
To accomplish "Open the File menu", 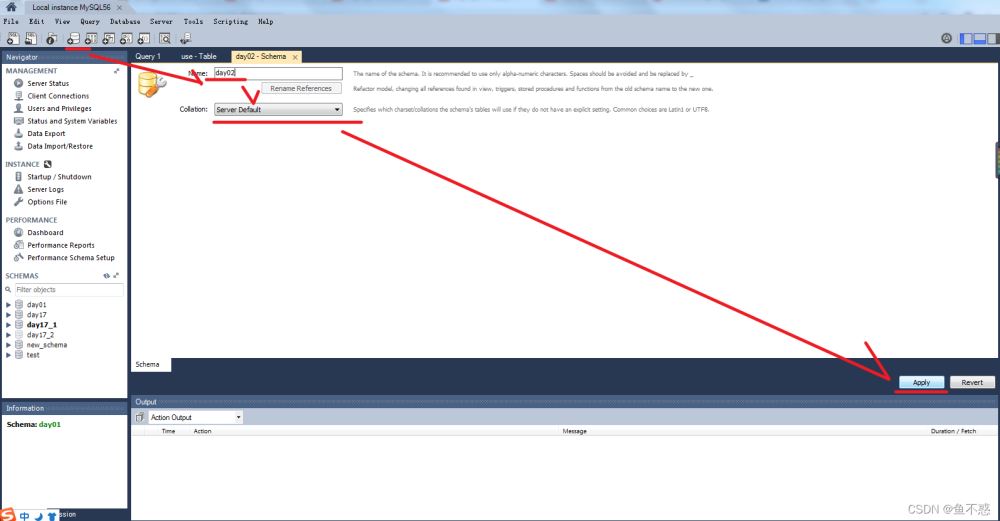I will point(11,22).
